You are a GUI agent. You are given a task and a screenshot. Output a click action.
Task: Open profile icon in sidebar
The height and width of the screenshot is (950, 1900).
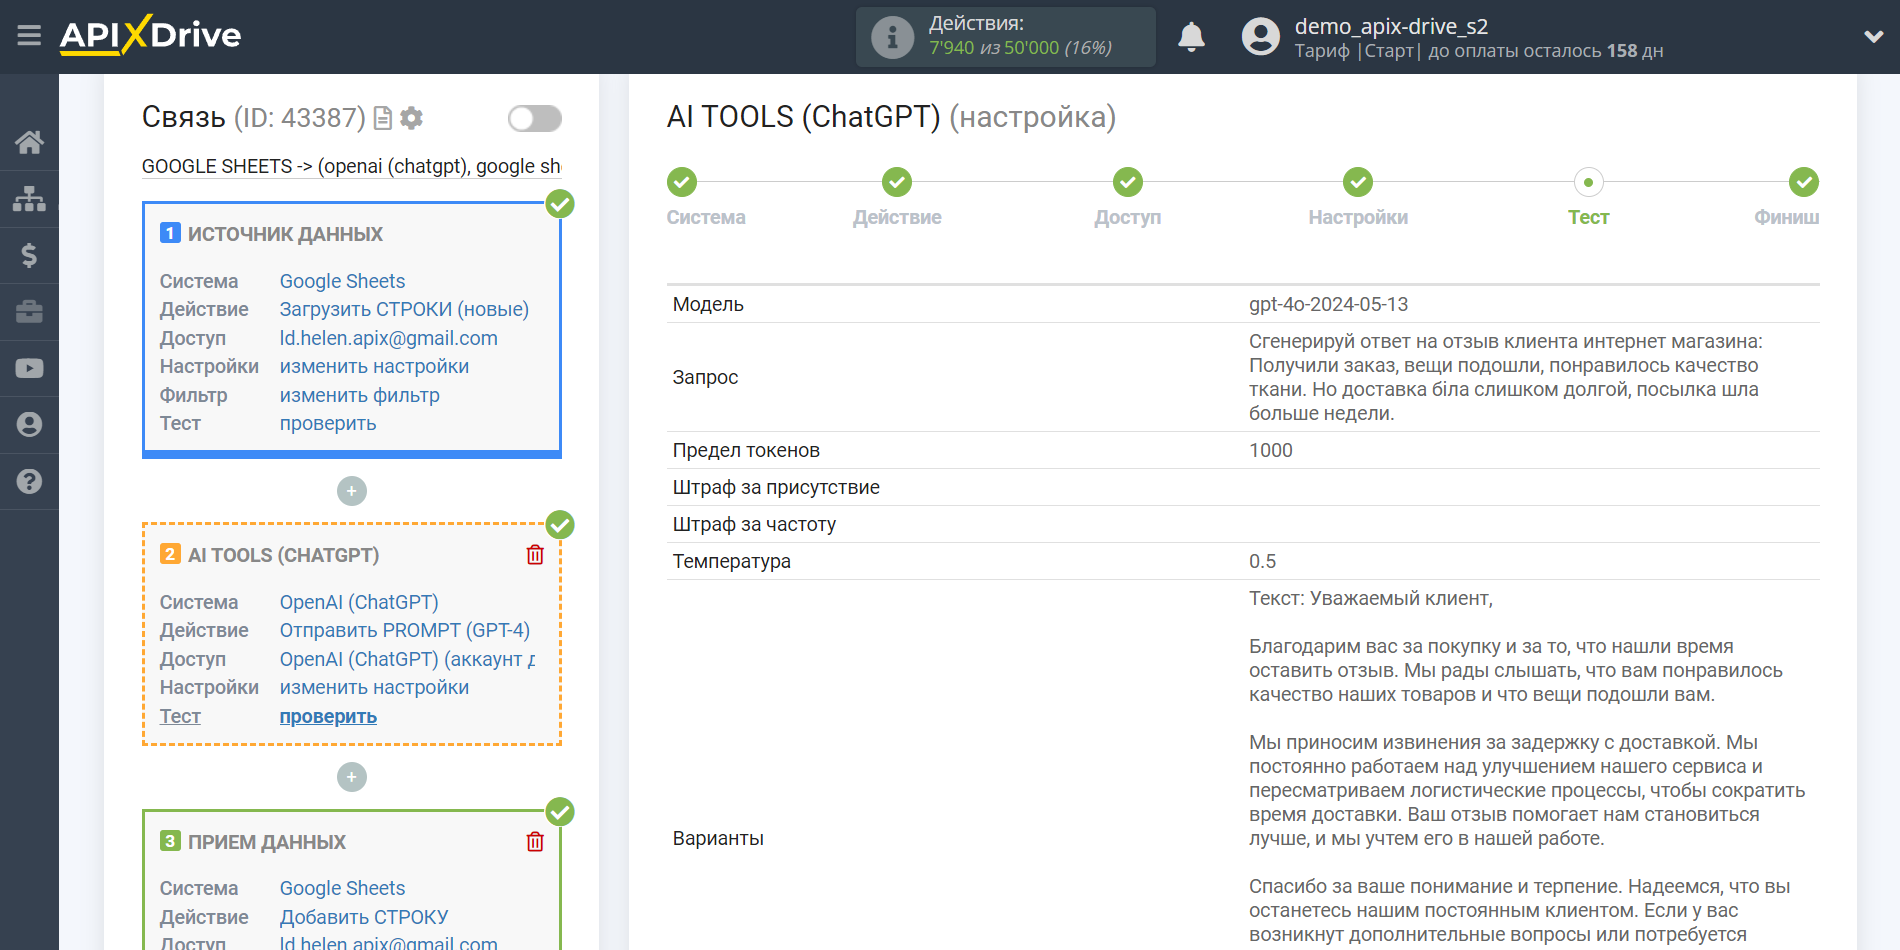(x=29, y=425)
